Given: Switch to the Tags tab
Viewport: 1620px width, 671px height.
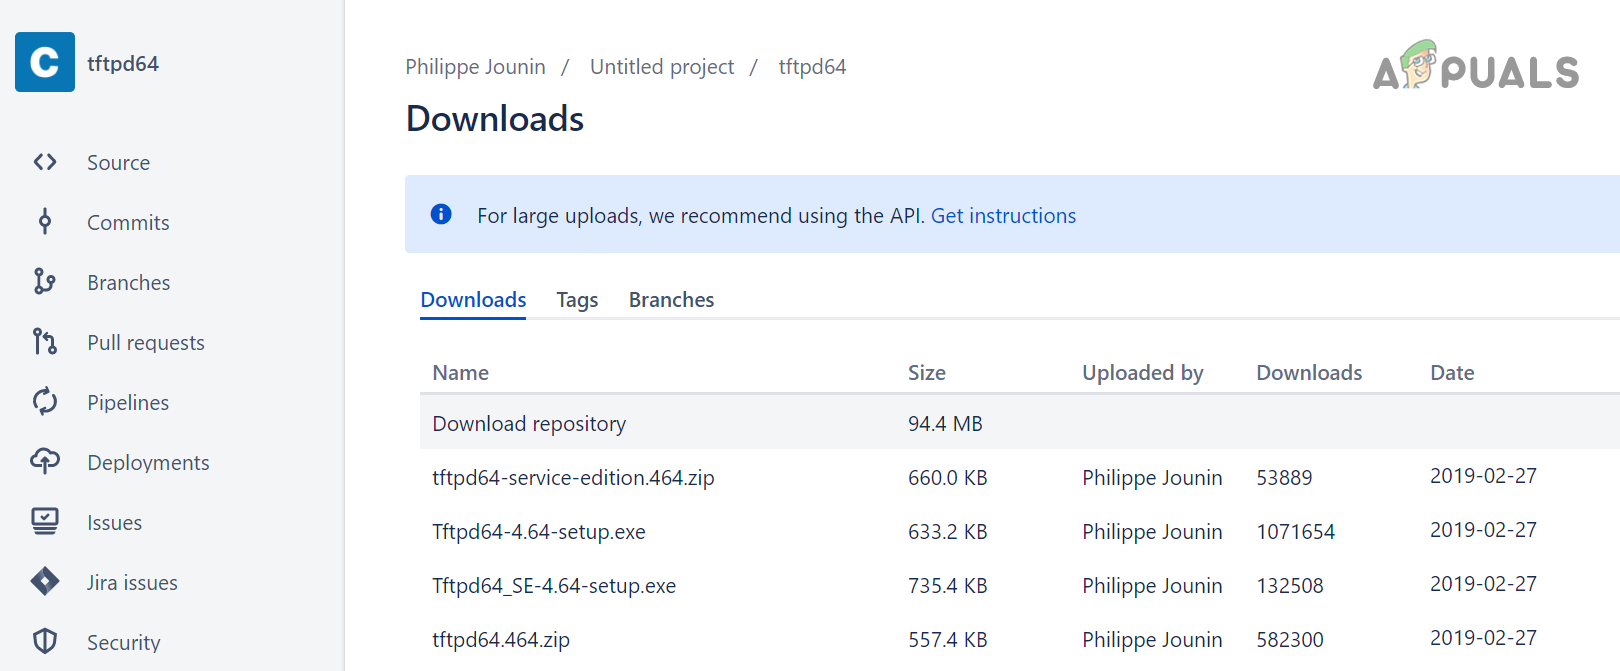Looking at the screenshot, I should pos(577,300).
